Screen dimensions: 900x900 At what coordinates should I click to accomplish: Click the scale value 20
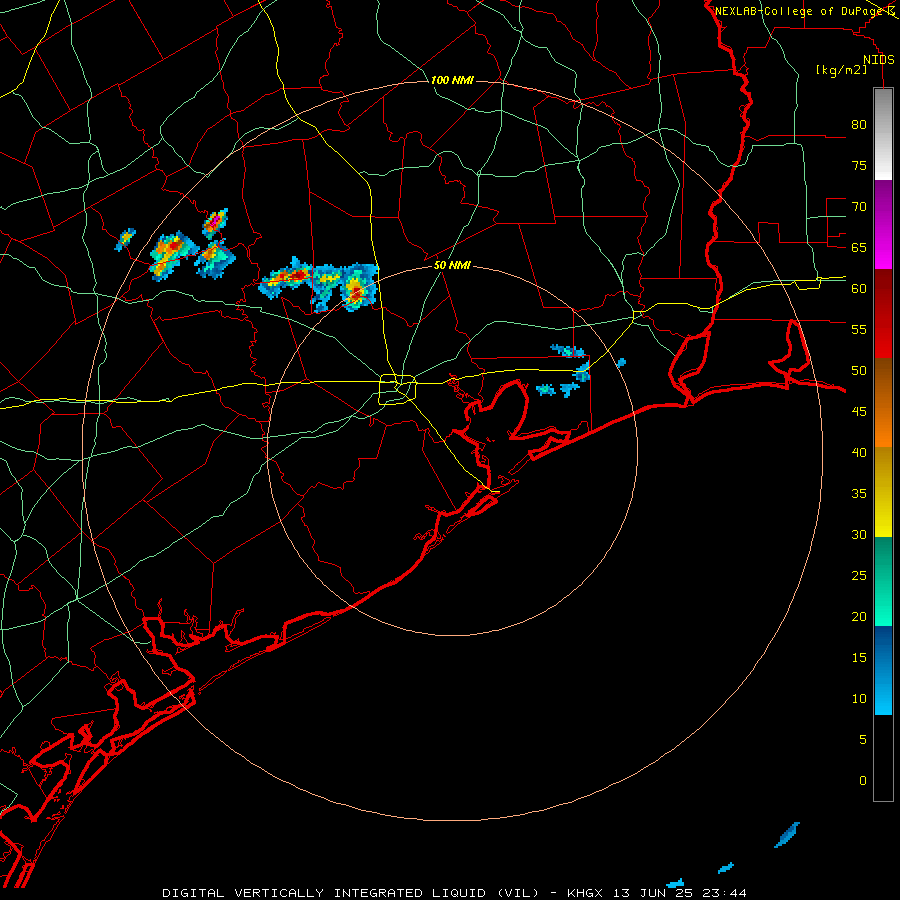(859, 616)
